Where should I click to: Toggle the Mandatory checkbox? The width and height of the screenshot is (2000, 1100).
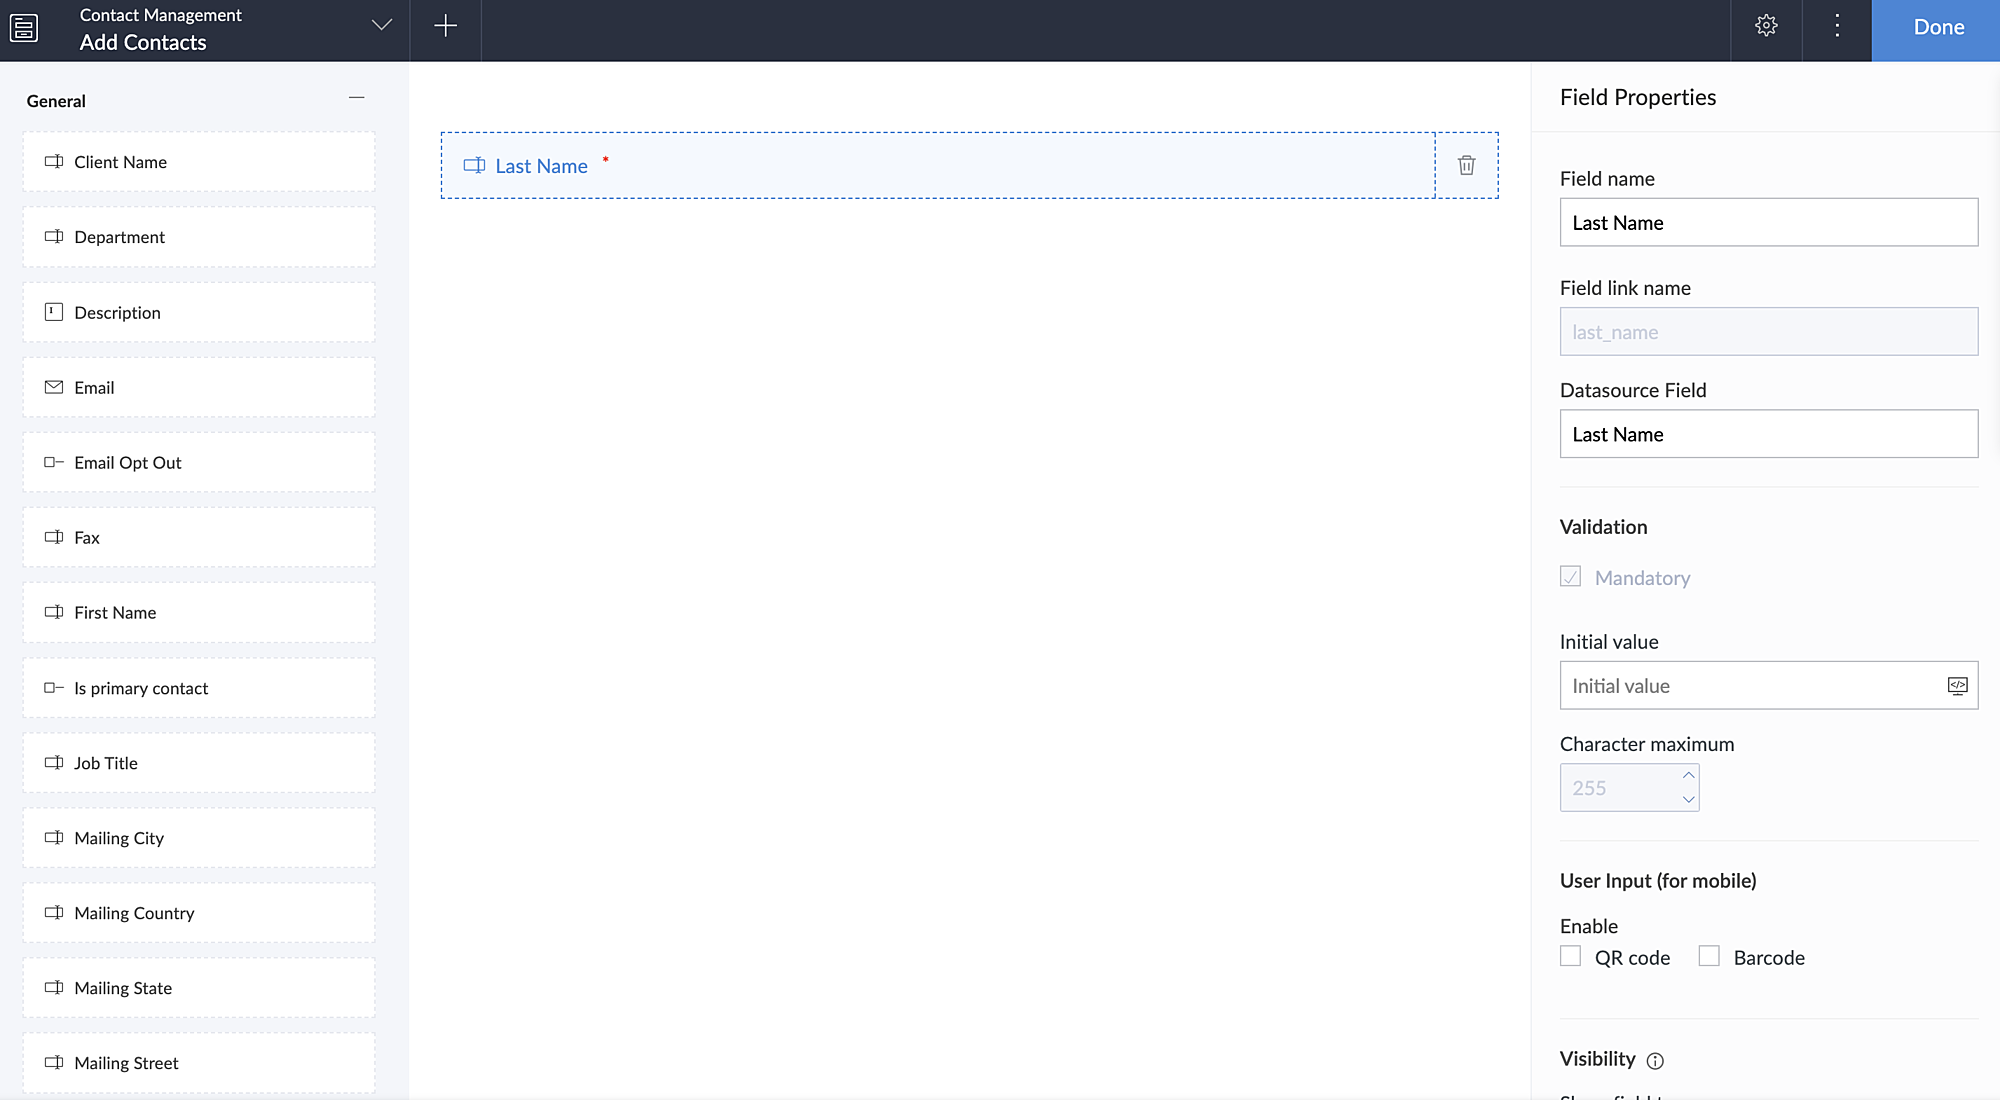coord(1571,577)
